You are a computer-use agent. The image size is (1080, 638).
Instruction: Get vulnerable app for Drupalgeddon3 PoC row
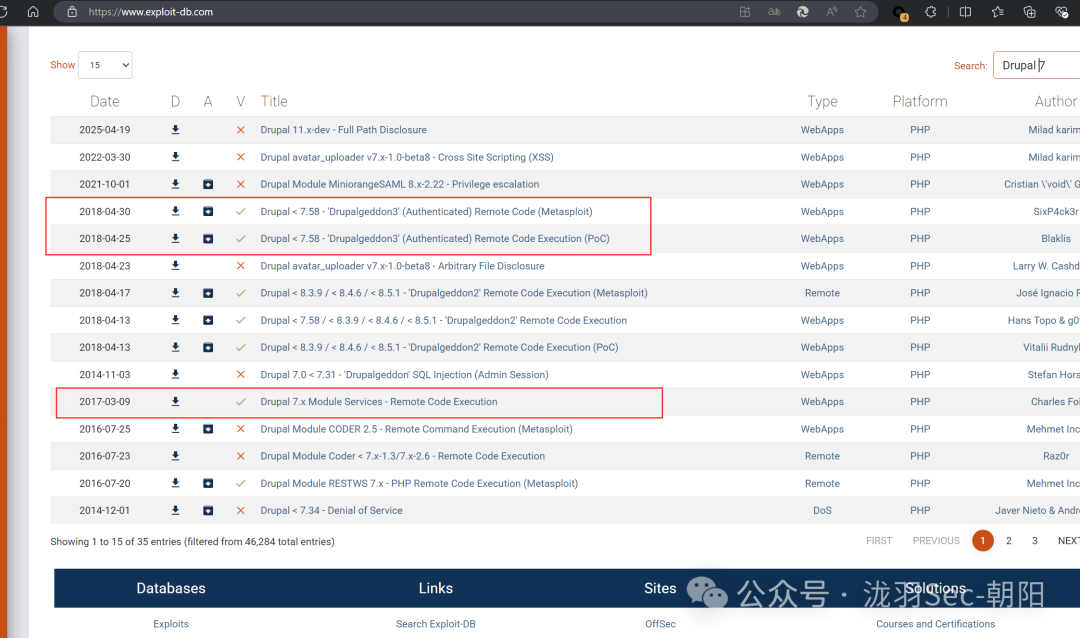208,238
